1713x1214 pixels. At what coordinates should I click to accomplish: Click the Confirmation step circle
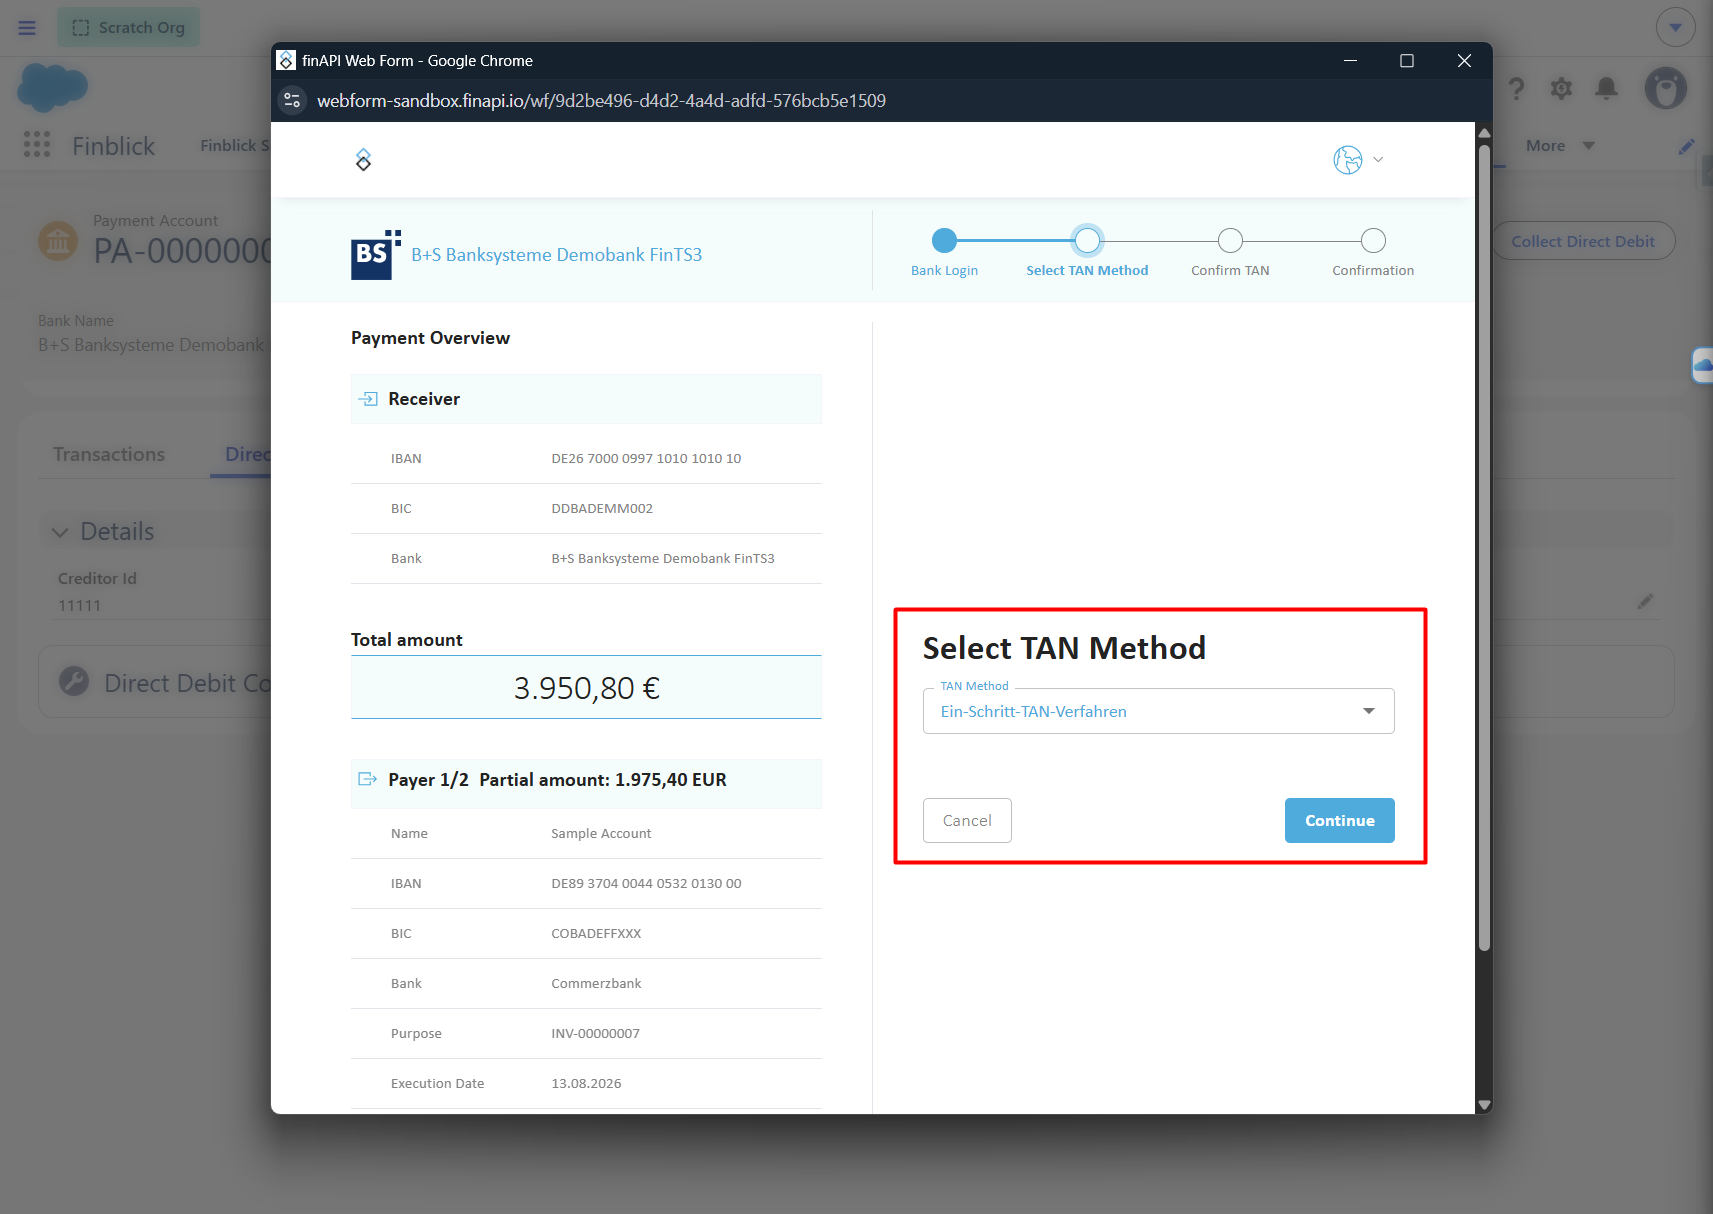(1373, 241)
